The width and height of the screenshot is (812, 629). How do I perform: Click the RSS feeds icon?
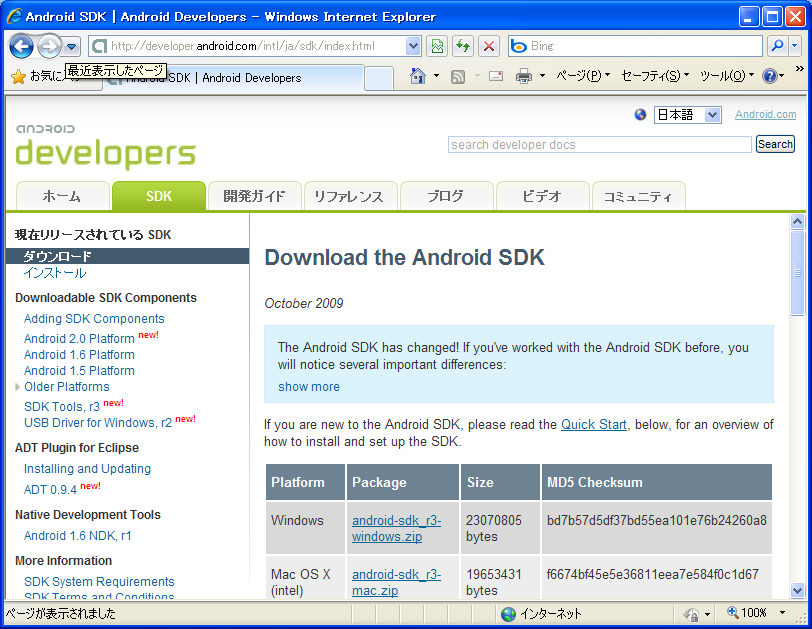coord(458,77)
